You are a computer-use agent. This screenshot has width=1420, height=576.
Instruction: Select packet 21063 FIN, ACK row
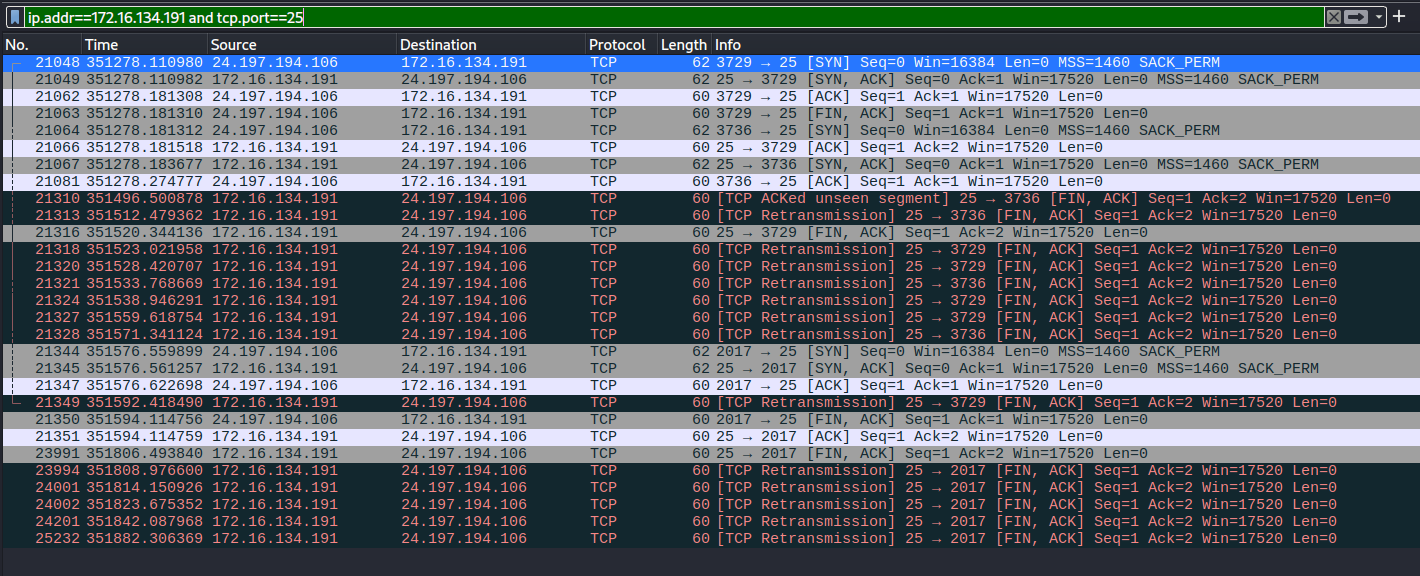tap(710, 113)
